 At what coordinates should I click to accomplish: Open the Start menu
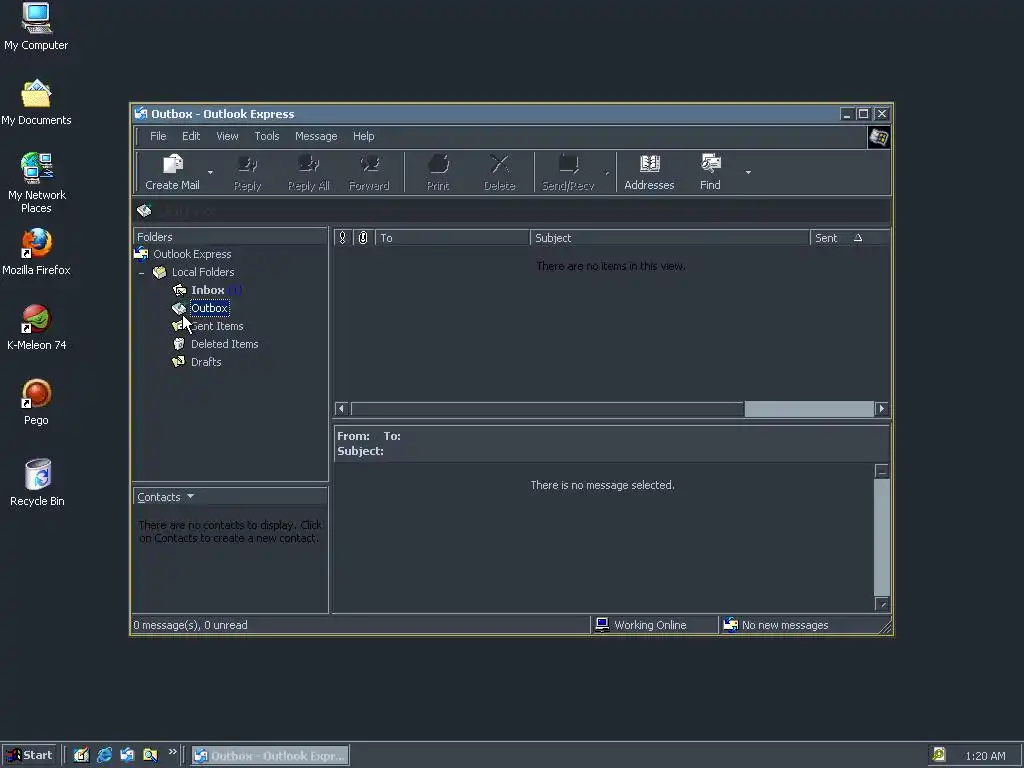[29, 755]
